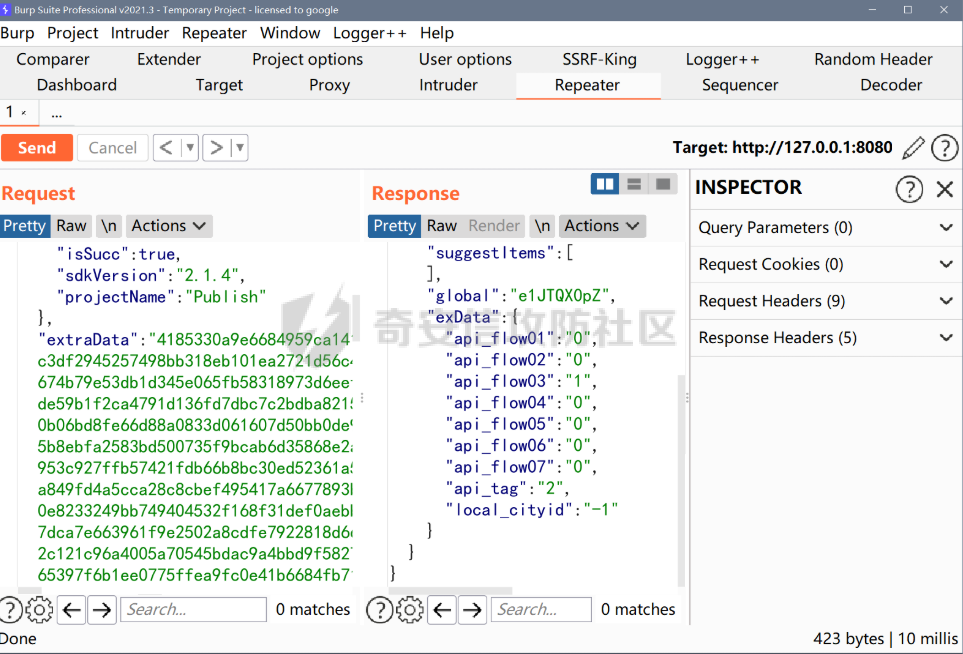
Task: Open Response search settings gear
Action: click(410, 610)
